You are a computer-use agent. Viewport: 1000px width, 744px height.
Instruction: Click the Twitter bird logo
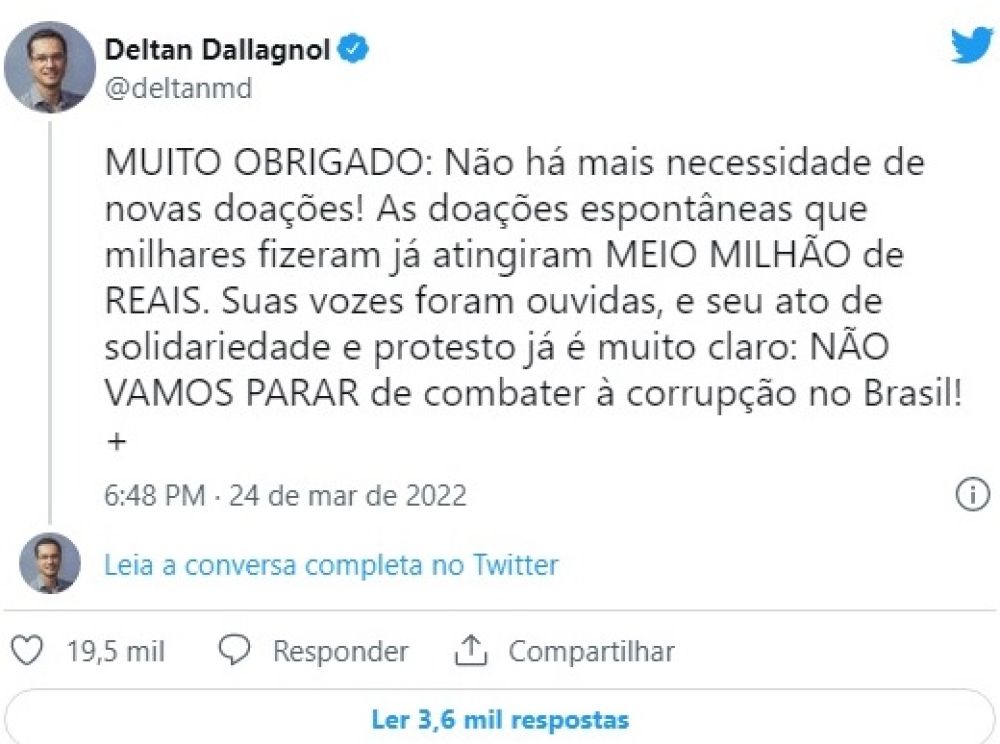971,46
